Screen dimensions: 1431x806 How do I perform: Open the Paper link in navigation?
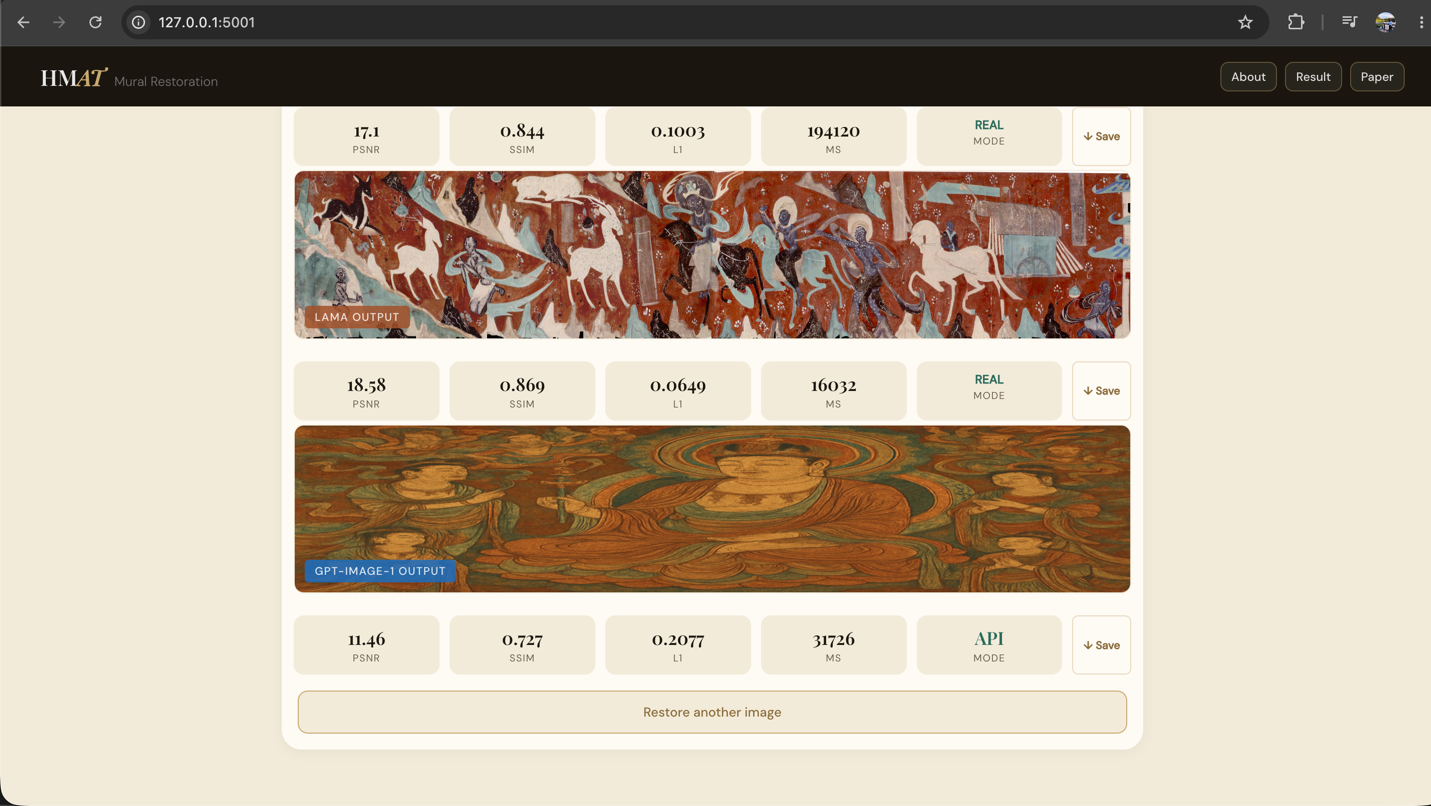(x=1377, y=77)
